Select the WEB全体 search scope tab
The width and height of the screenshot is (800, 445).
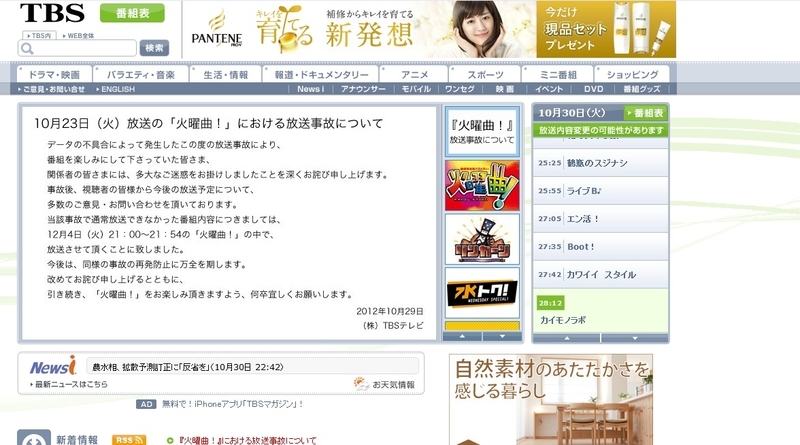[78, 36]
